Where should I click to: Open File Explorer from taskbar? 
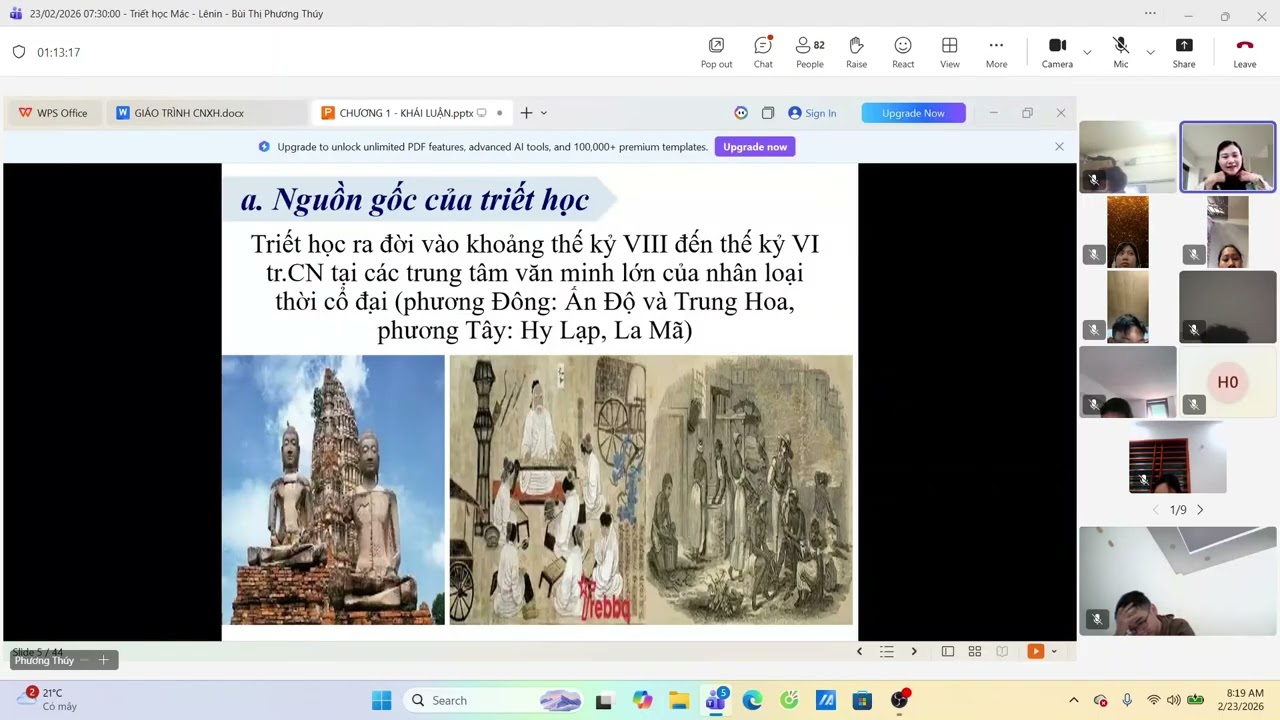(679, 700)
